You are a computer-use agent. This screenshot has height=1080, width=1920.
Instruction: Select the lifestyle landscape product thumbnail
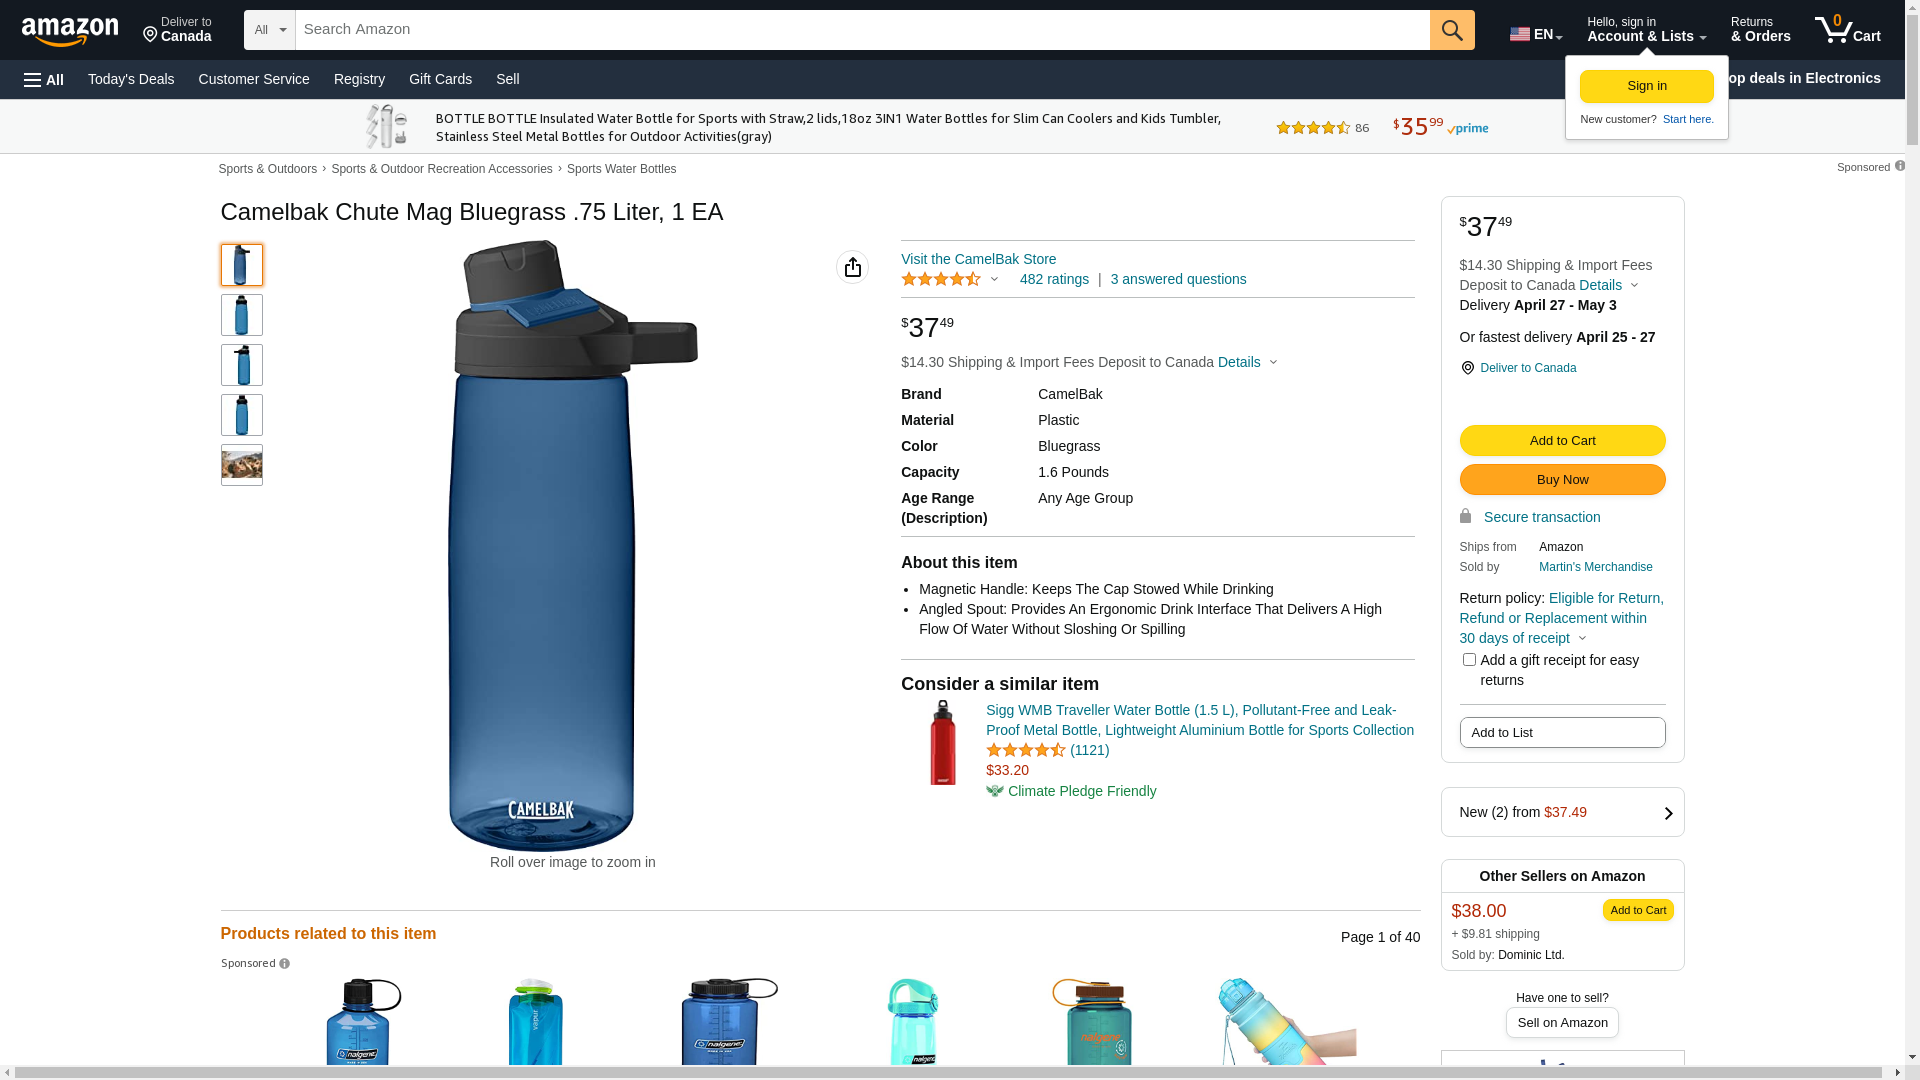point(242,465)
